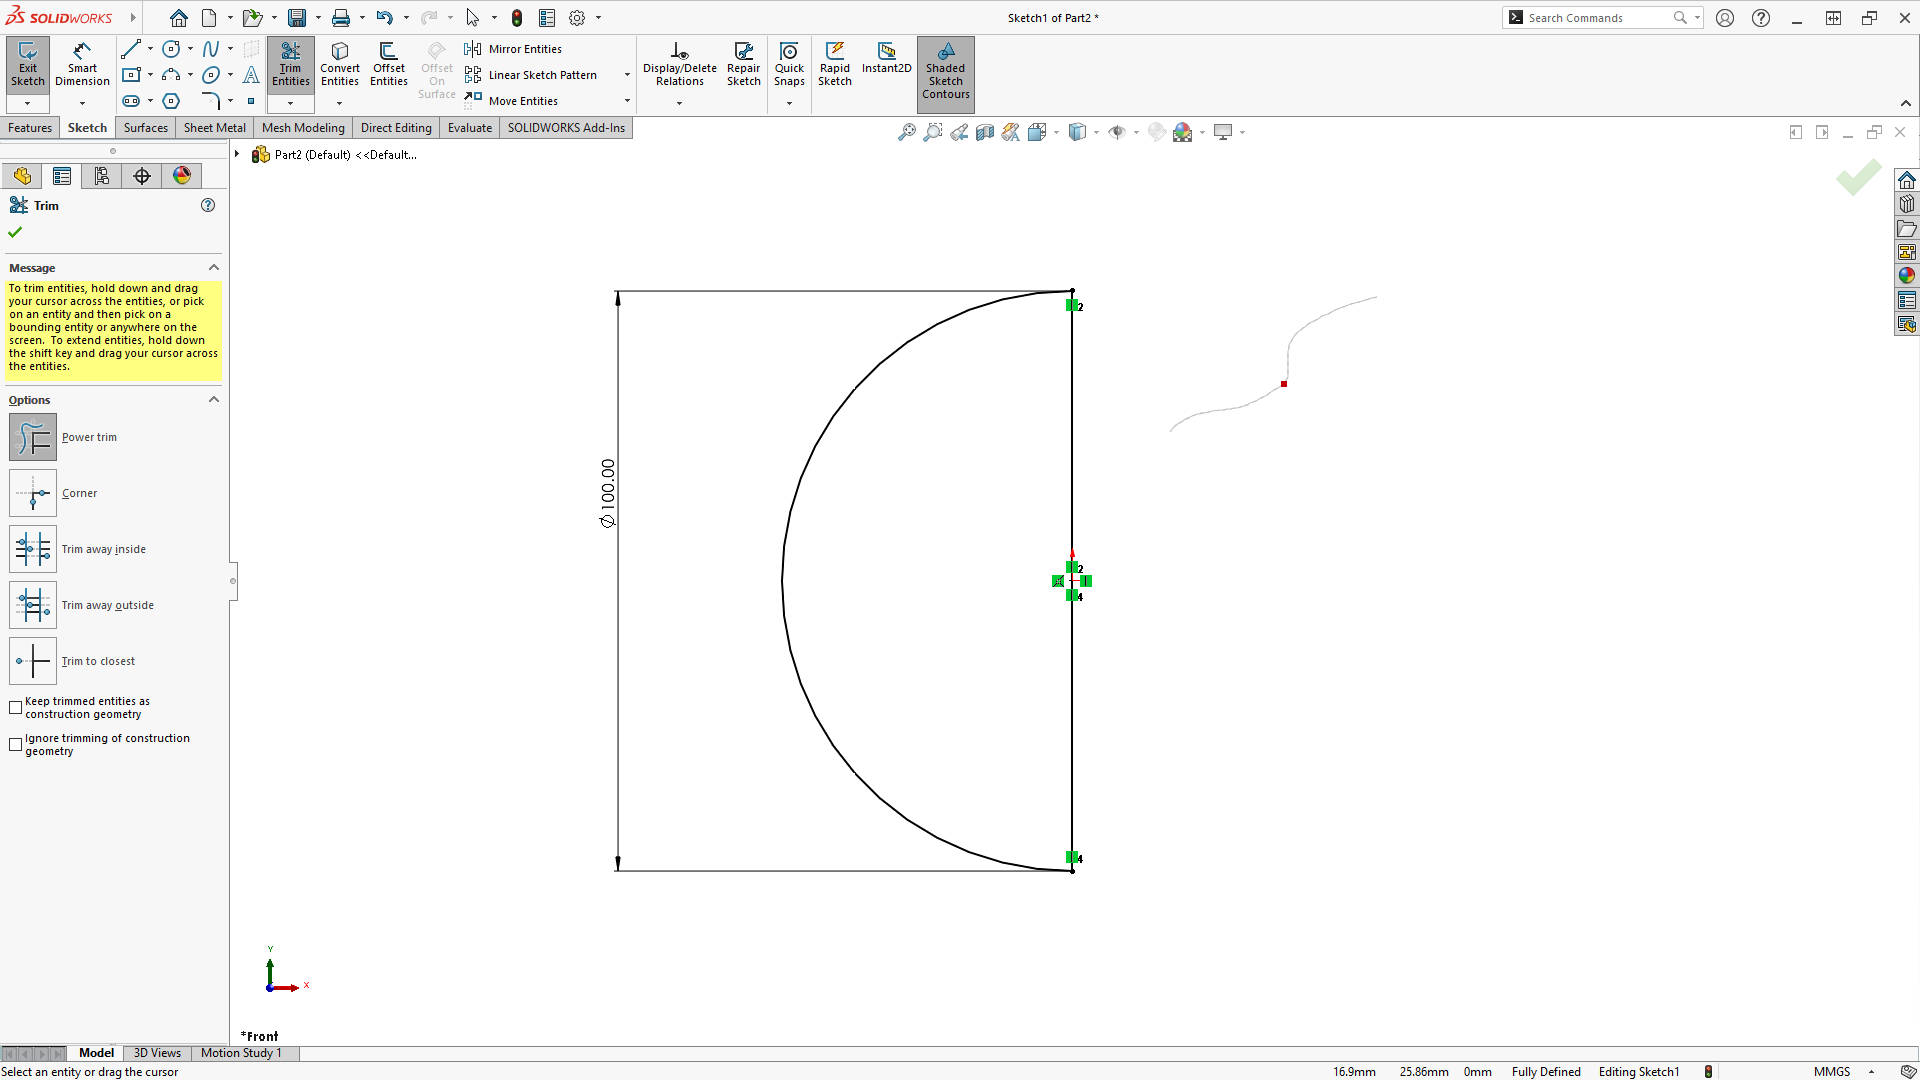The image size is (1920, 1080).
Task: Check ignore trimming of construction geometry
Action: tap(16, 745)
